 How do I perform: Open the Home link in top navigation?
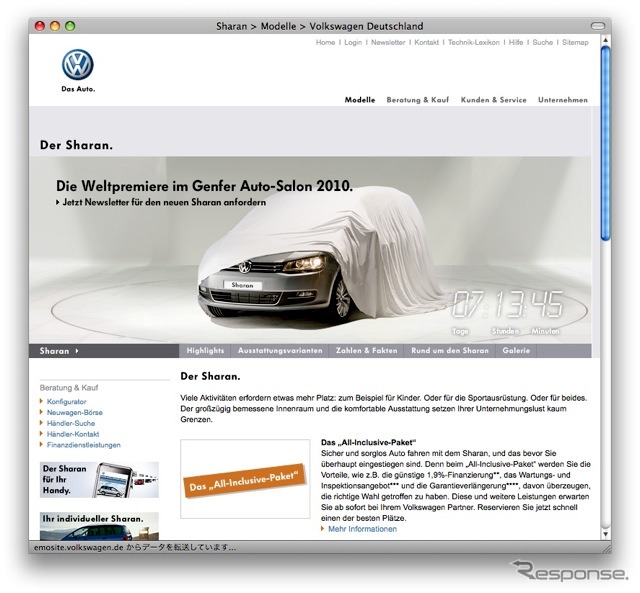(325, 42)
